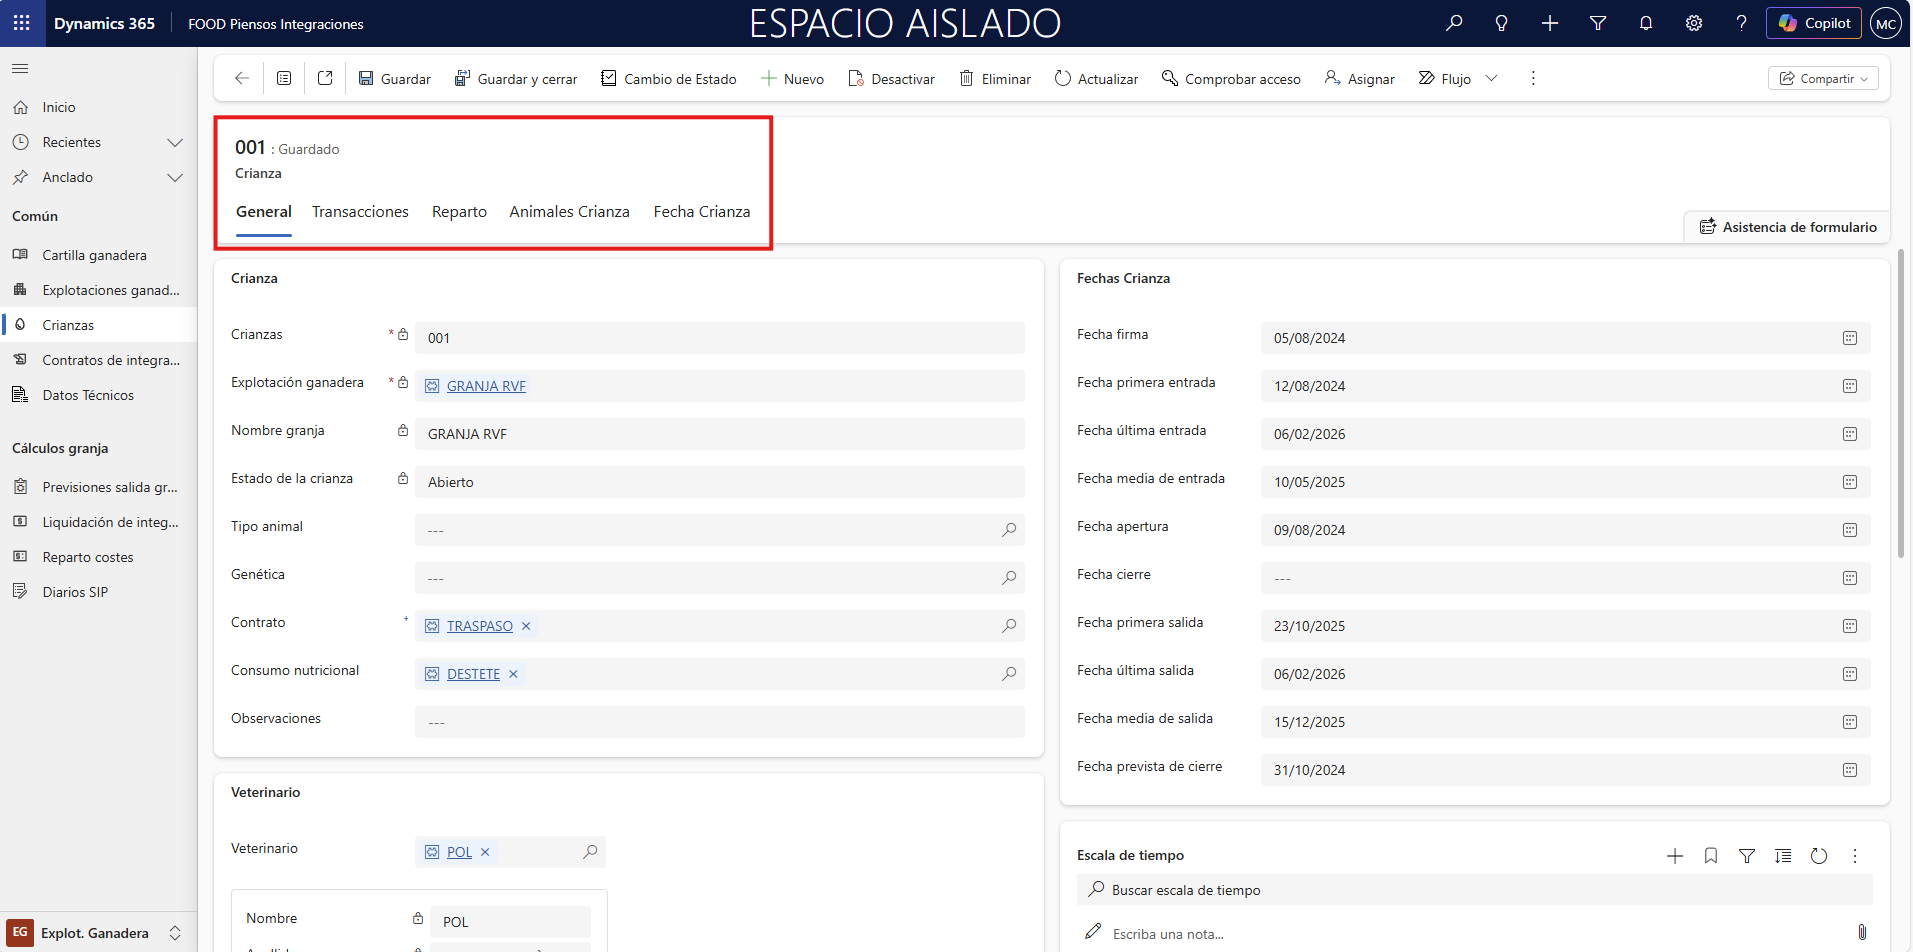Click the Actualizar refresh icon
This screenshot has height=952, width=1913.
point(1062,79)
